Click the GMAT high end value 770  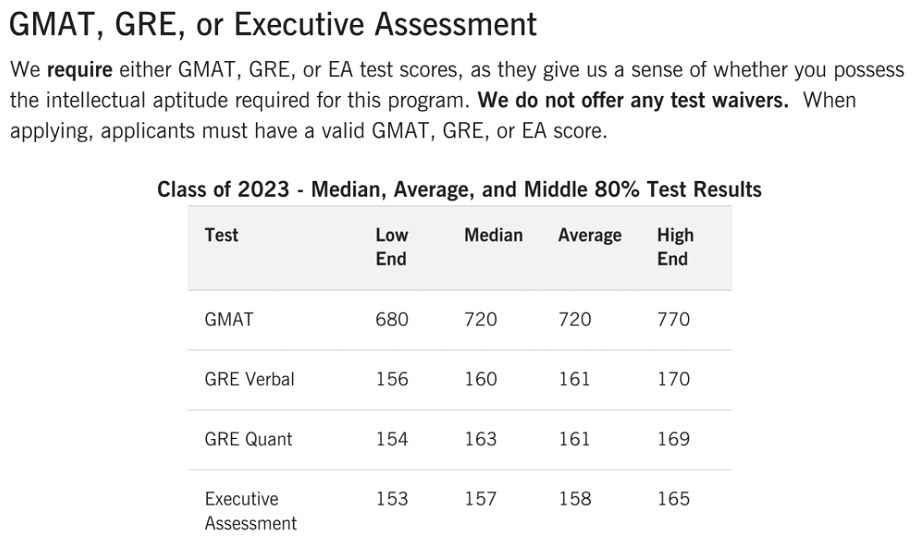point(673,320)
